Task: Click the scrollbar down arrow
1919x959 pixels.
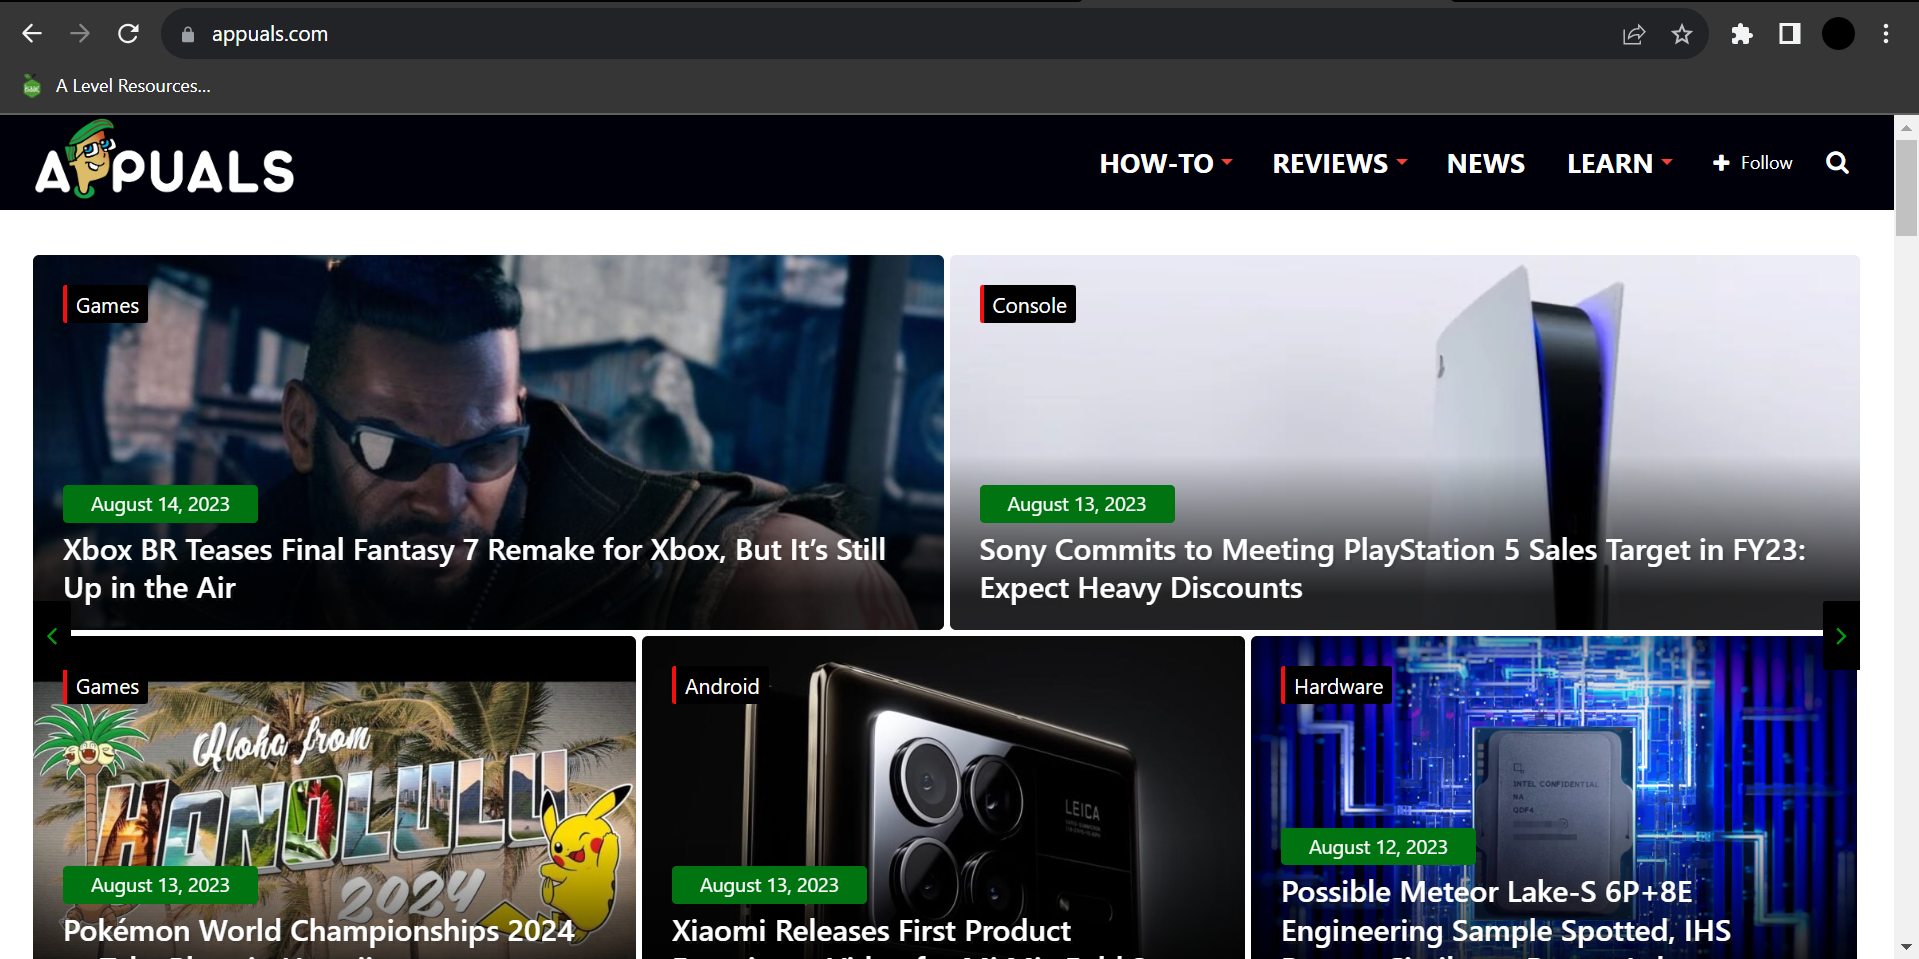Action: 1906,947
